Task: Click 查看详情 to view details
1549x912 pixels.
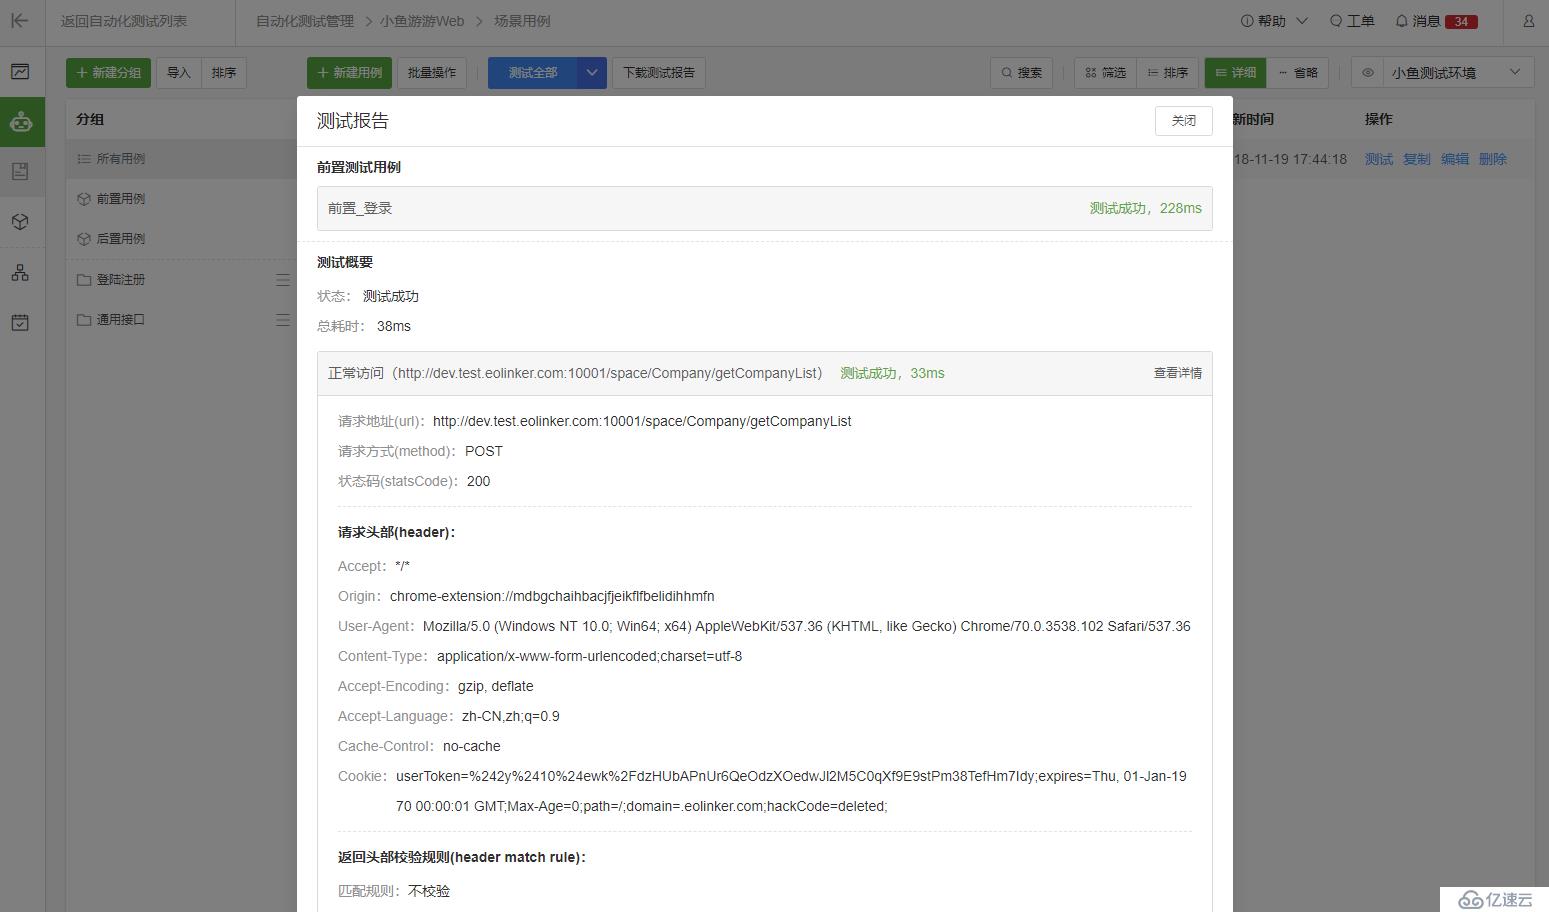Action: coord(1178,373)
